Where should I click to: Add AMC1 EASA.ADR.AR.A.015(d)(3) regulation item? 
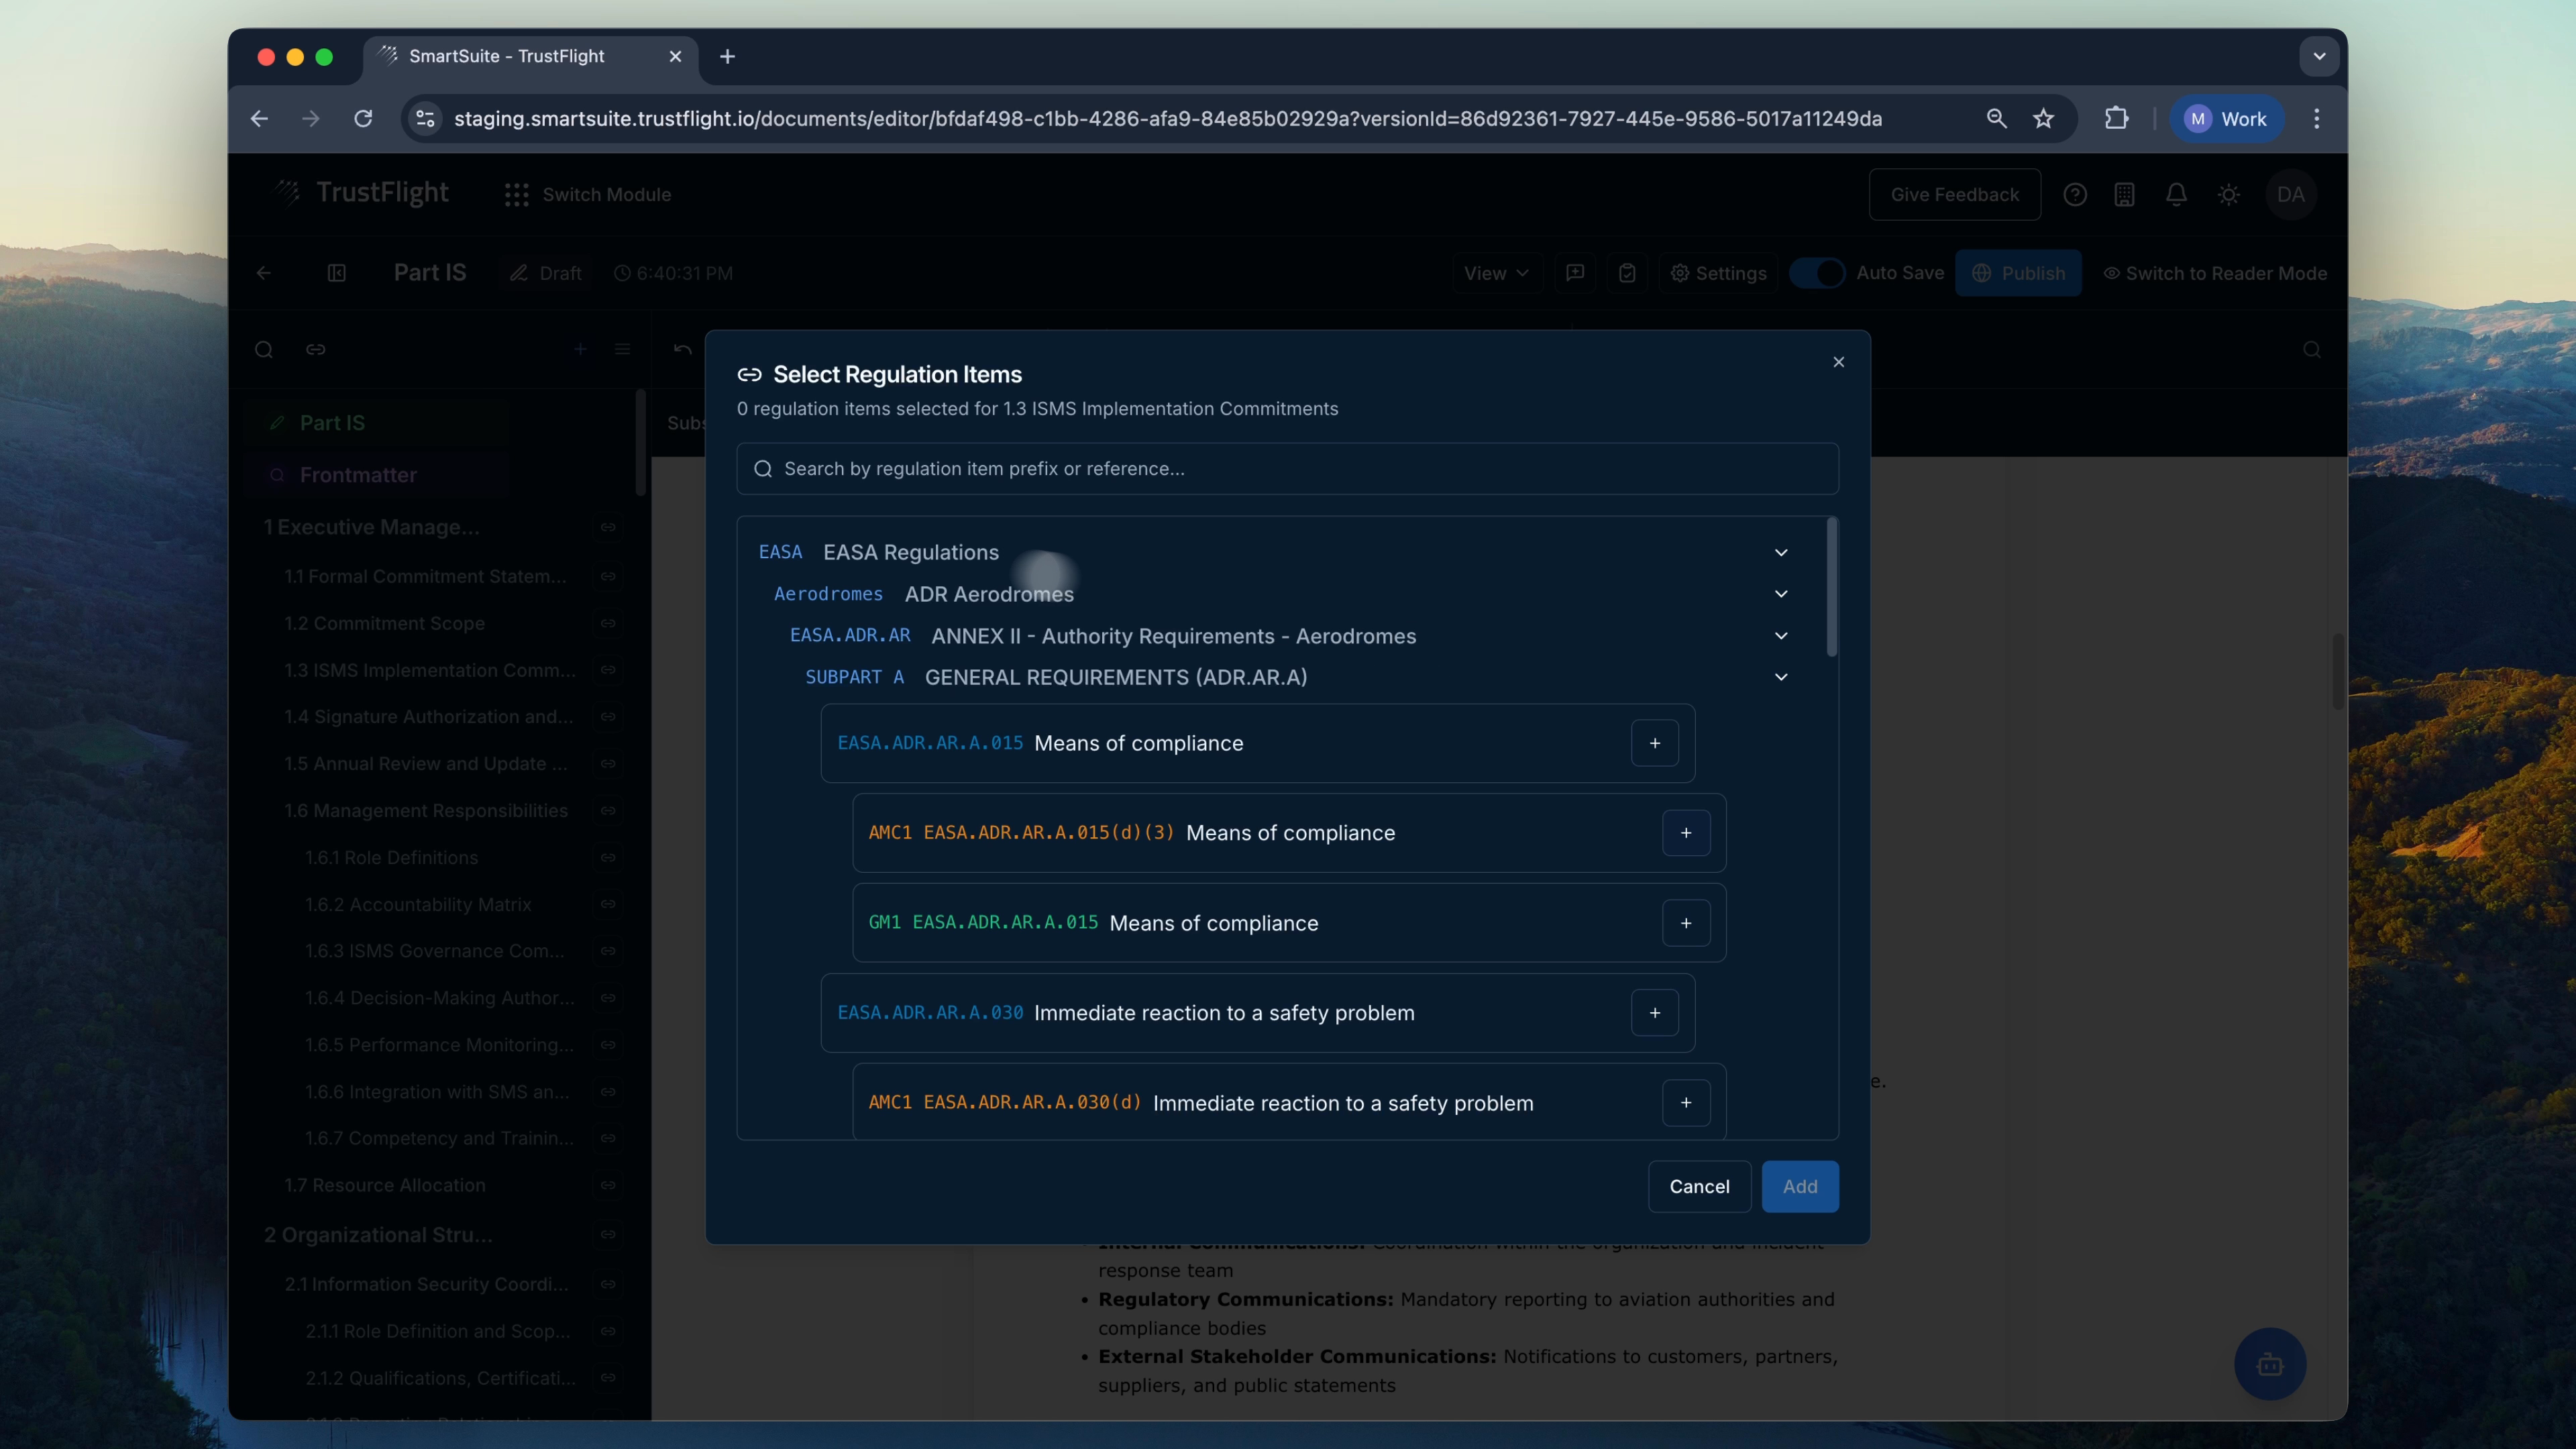click(x=1686, y=833)
